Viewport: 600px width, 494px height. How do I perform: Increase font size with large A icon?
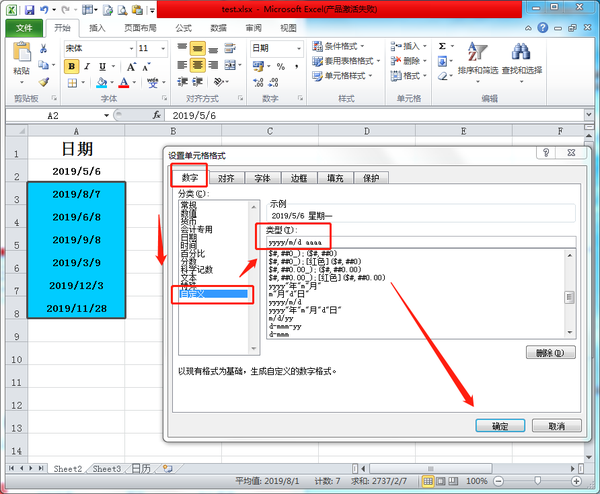[x=131, y=67]
